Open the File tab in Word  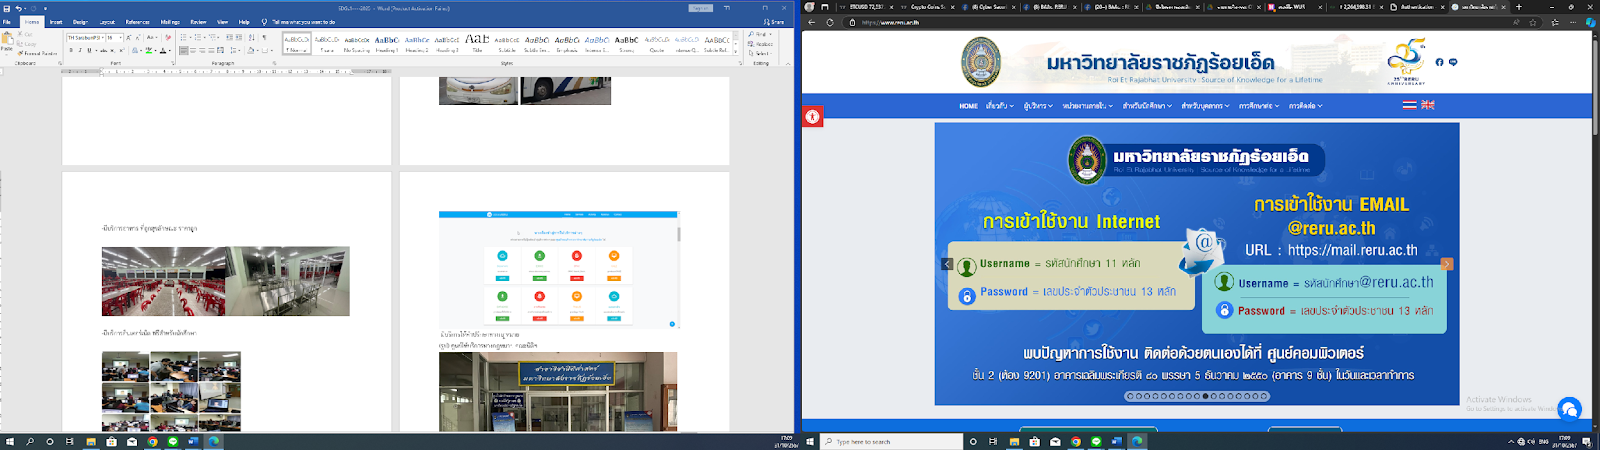(7, 22)
